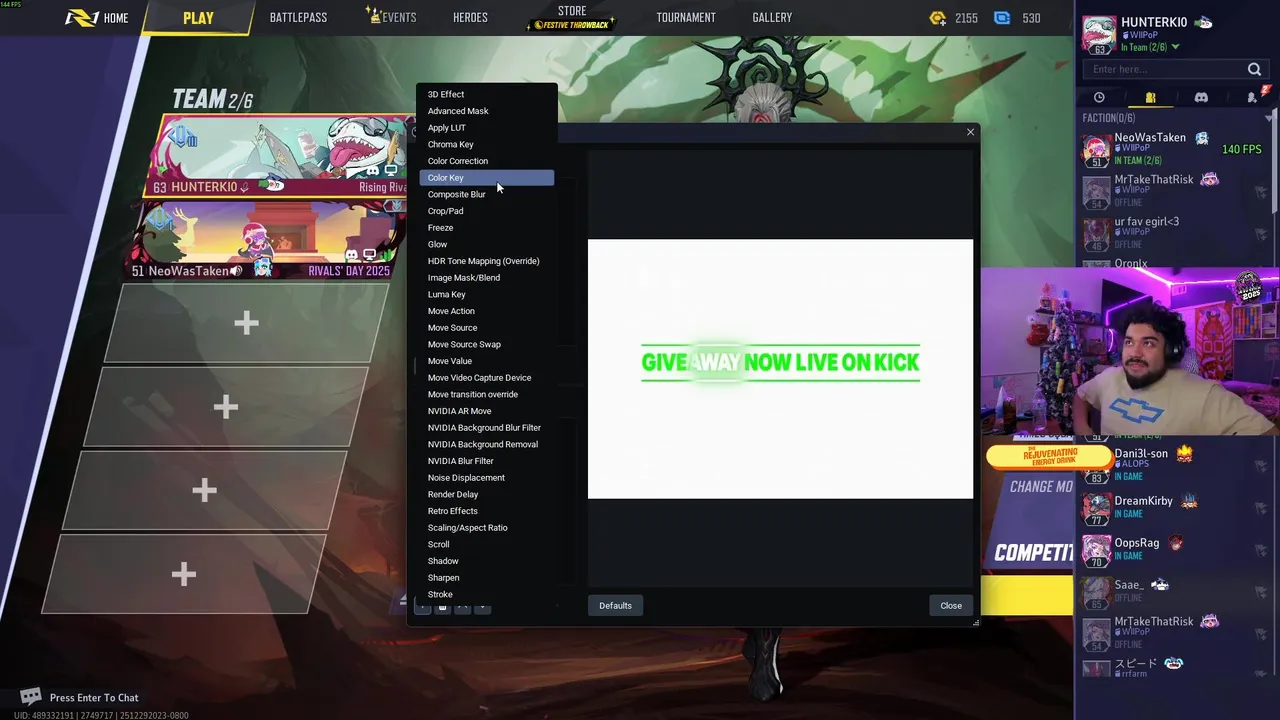Click the giveaway banner preview image
This screenshot has height=720, width=1280.
[780, 368]
